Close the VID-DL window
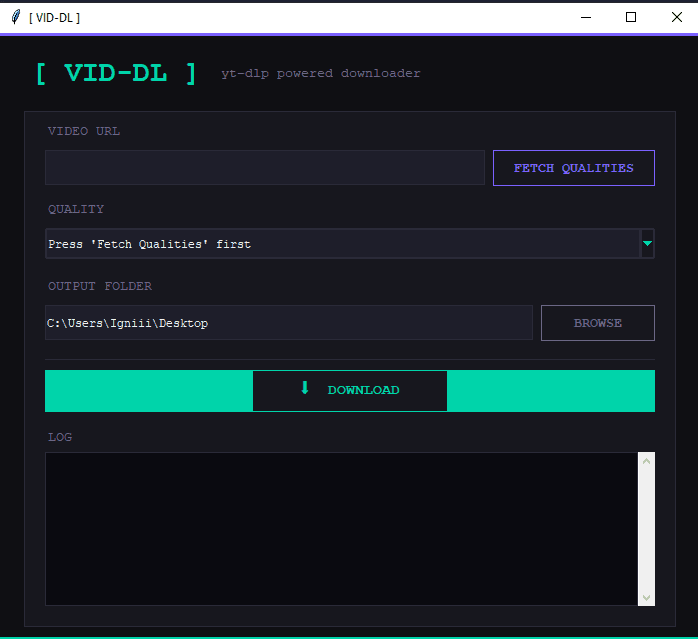Screen dimensions: 698x639 (x=677, y=17)
